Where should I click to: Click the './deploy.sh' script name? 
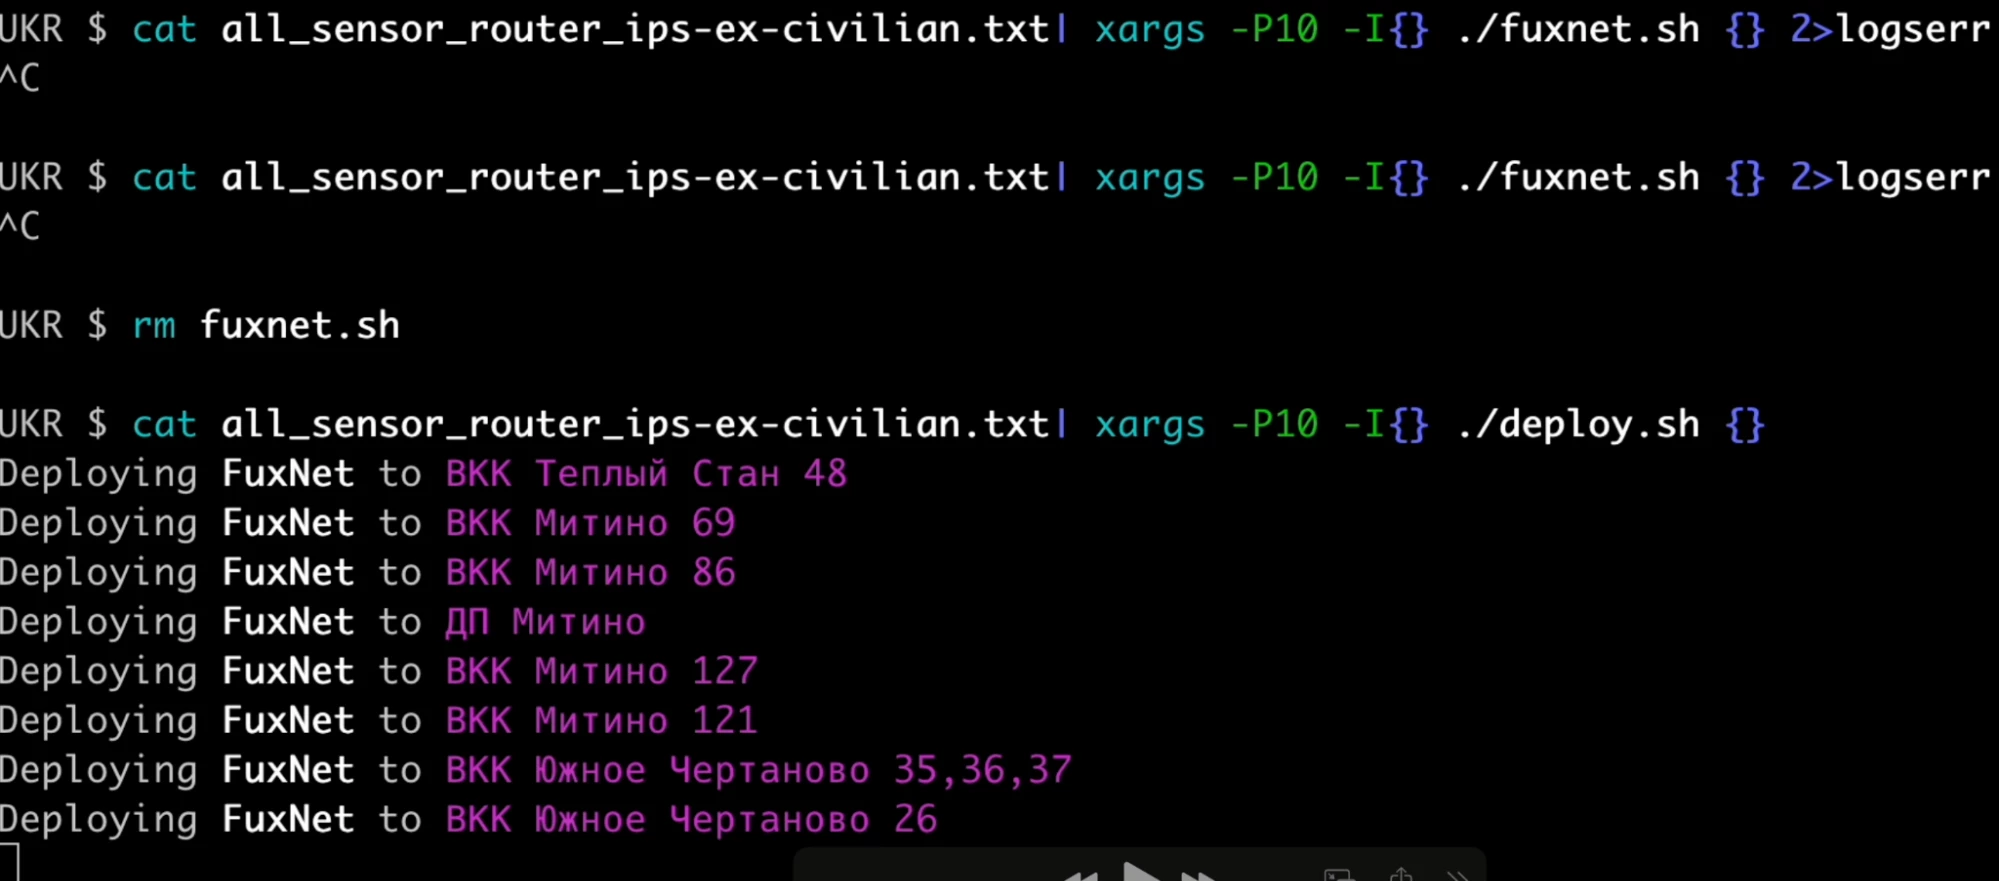coord(1578,425)
